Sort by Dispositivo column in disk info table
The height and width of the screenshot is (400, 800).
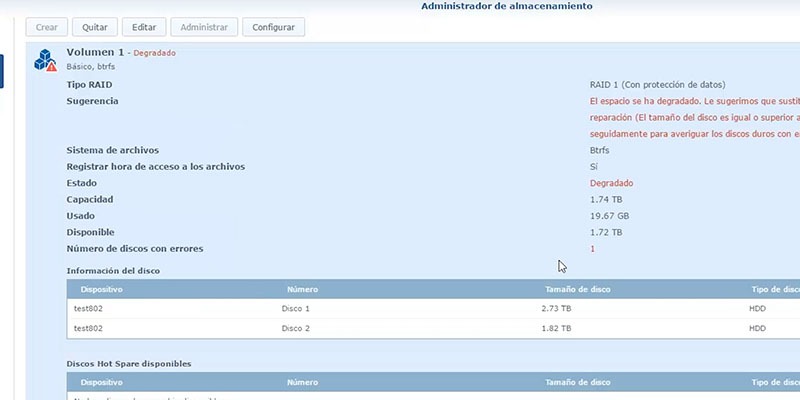click(102, 289)
